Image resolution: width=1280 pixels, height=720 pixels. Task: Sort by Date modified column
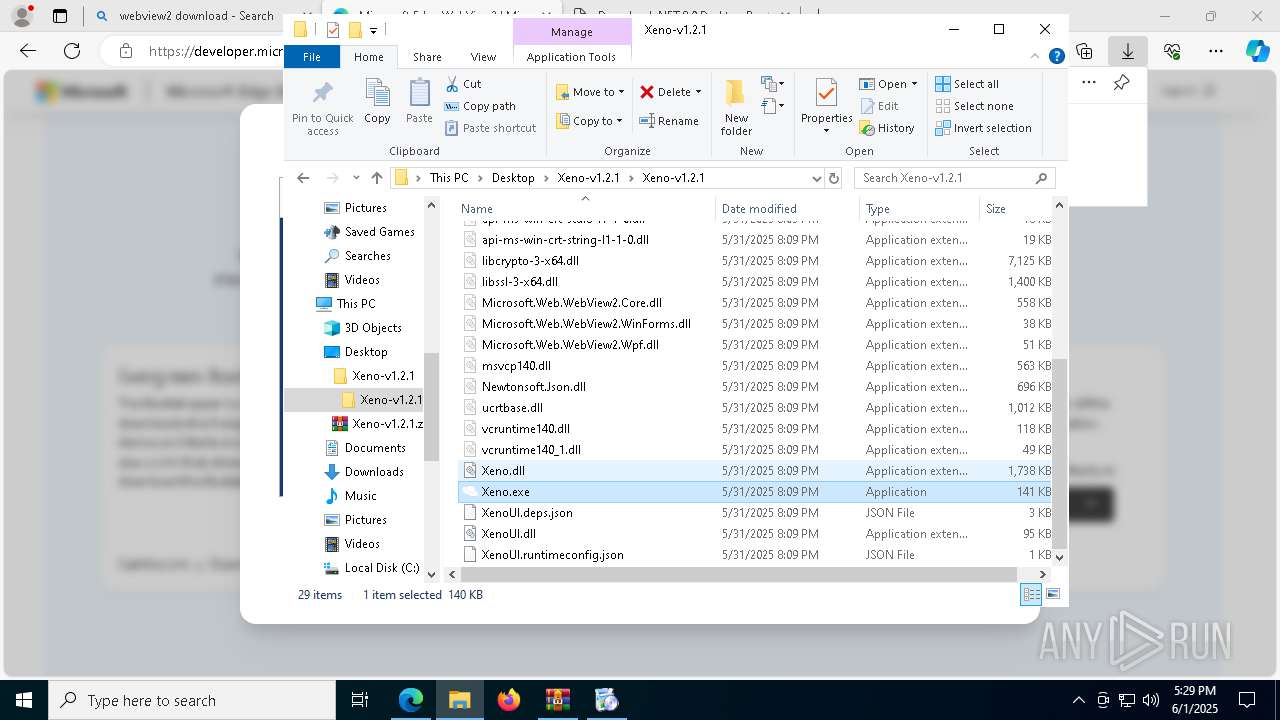pos(787,209)
